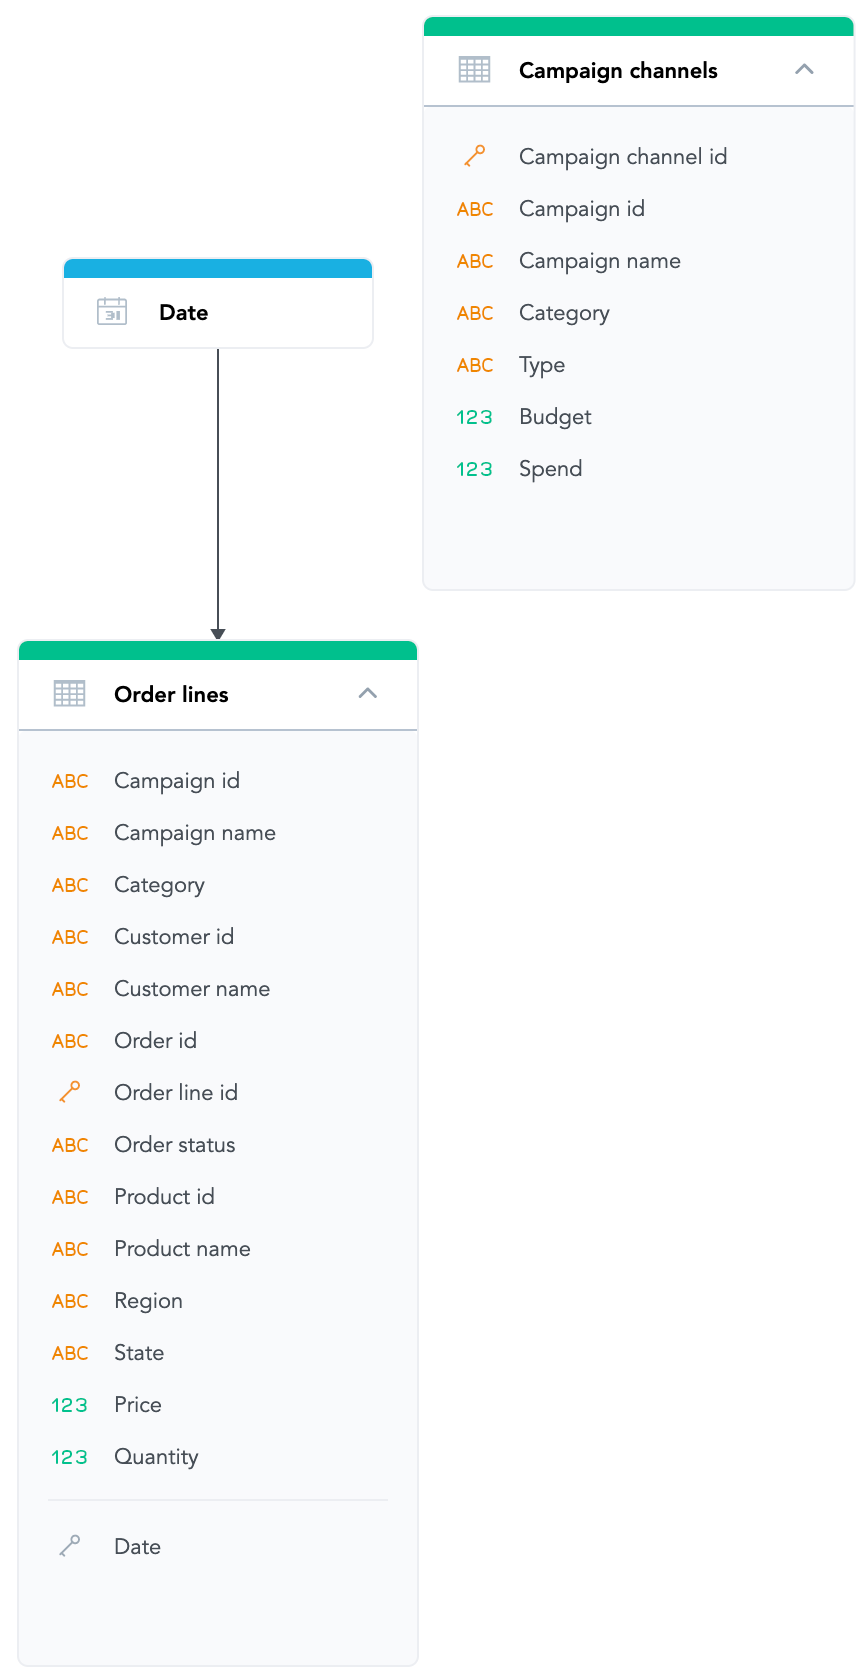Select the Spend fact in Campaign channels
866x1676 pixels.
550,469
